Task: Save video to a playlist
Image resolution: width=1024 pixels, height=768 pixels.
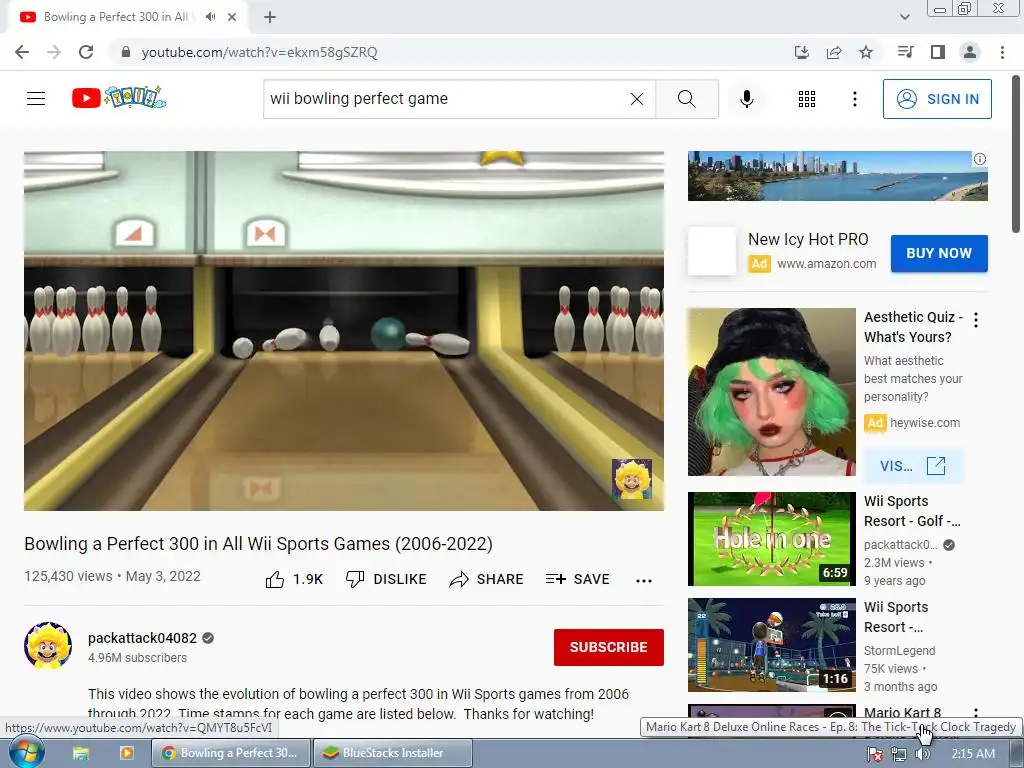Action: click(x=577, y=579)
